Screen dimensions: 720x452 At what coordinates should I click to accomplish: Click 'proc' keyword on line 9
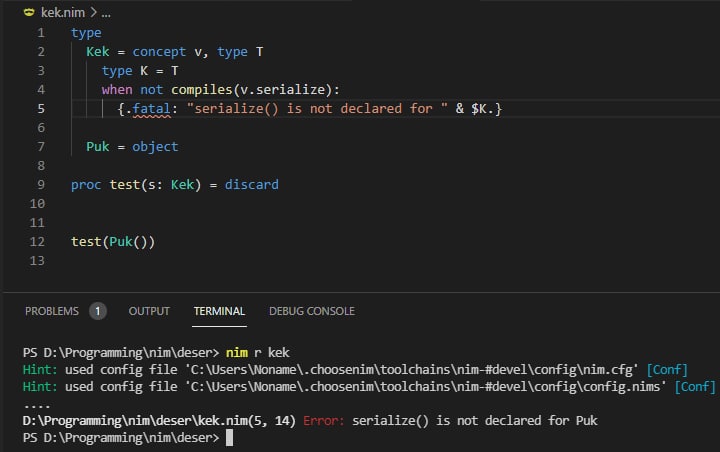86,185
